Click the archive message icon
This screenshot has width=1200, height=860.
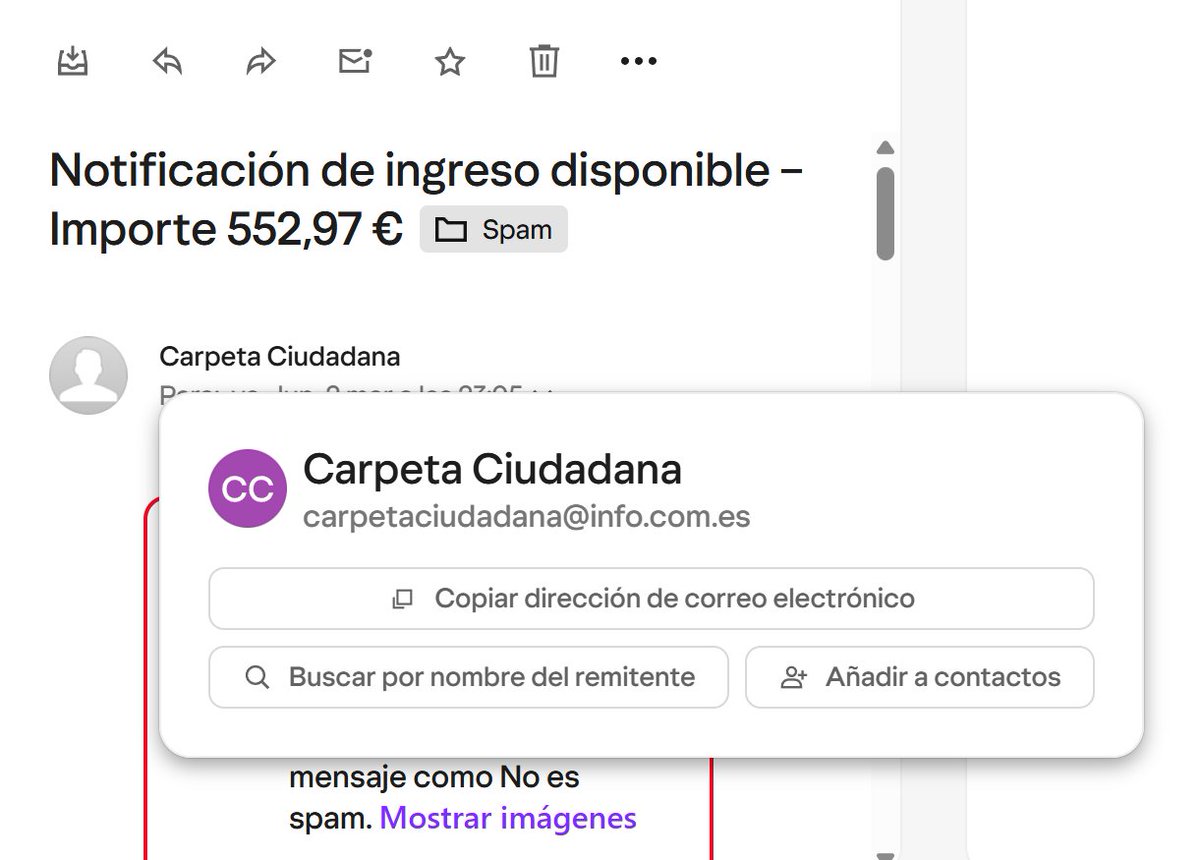pos(73,62)
